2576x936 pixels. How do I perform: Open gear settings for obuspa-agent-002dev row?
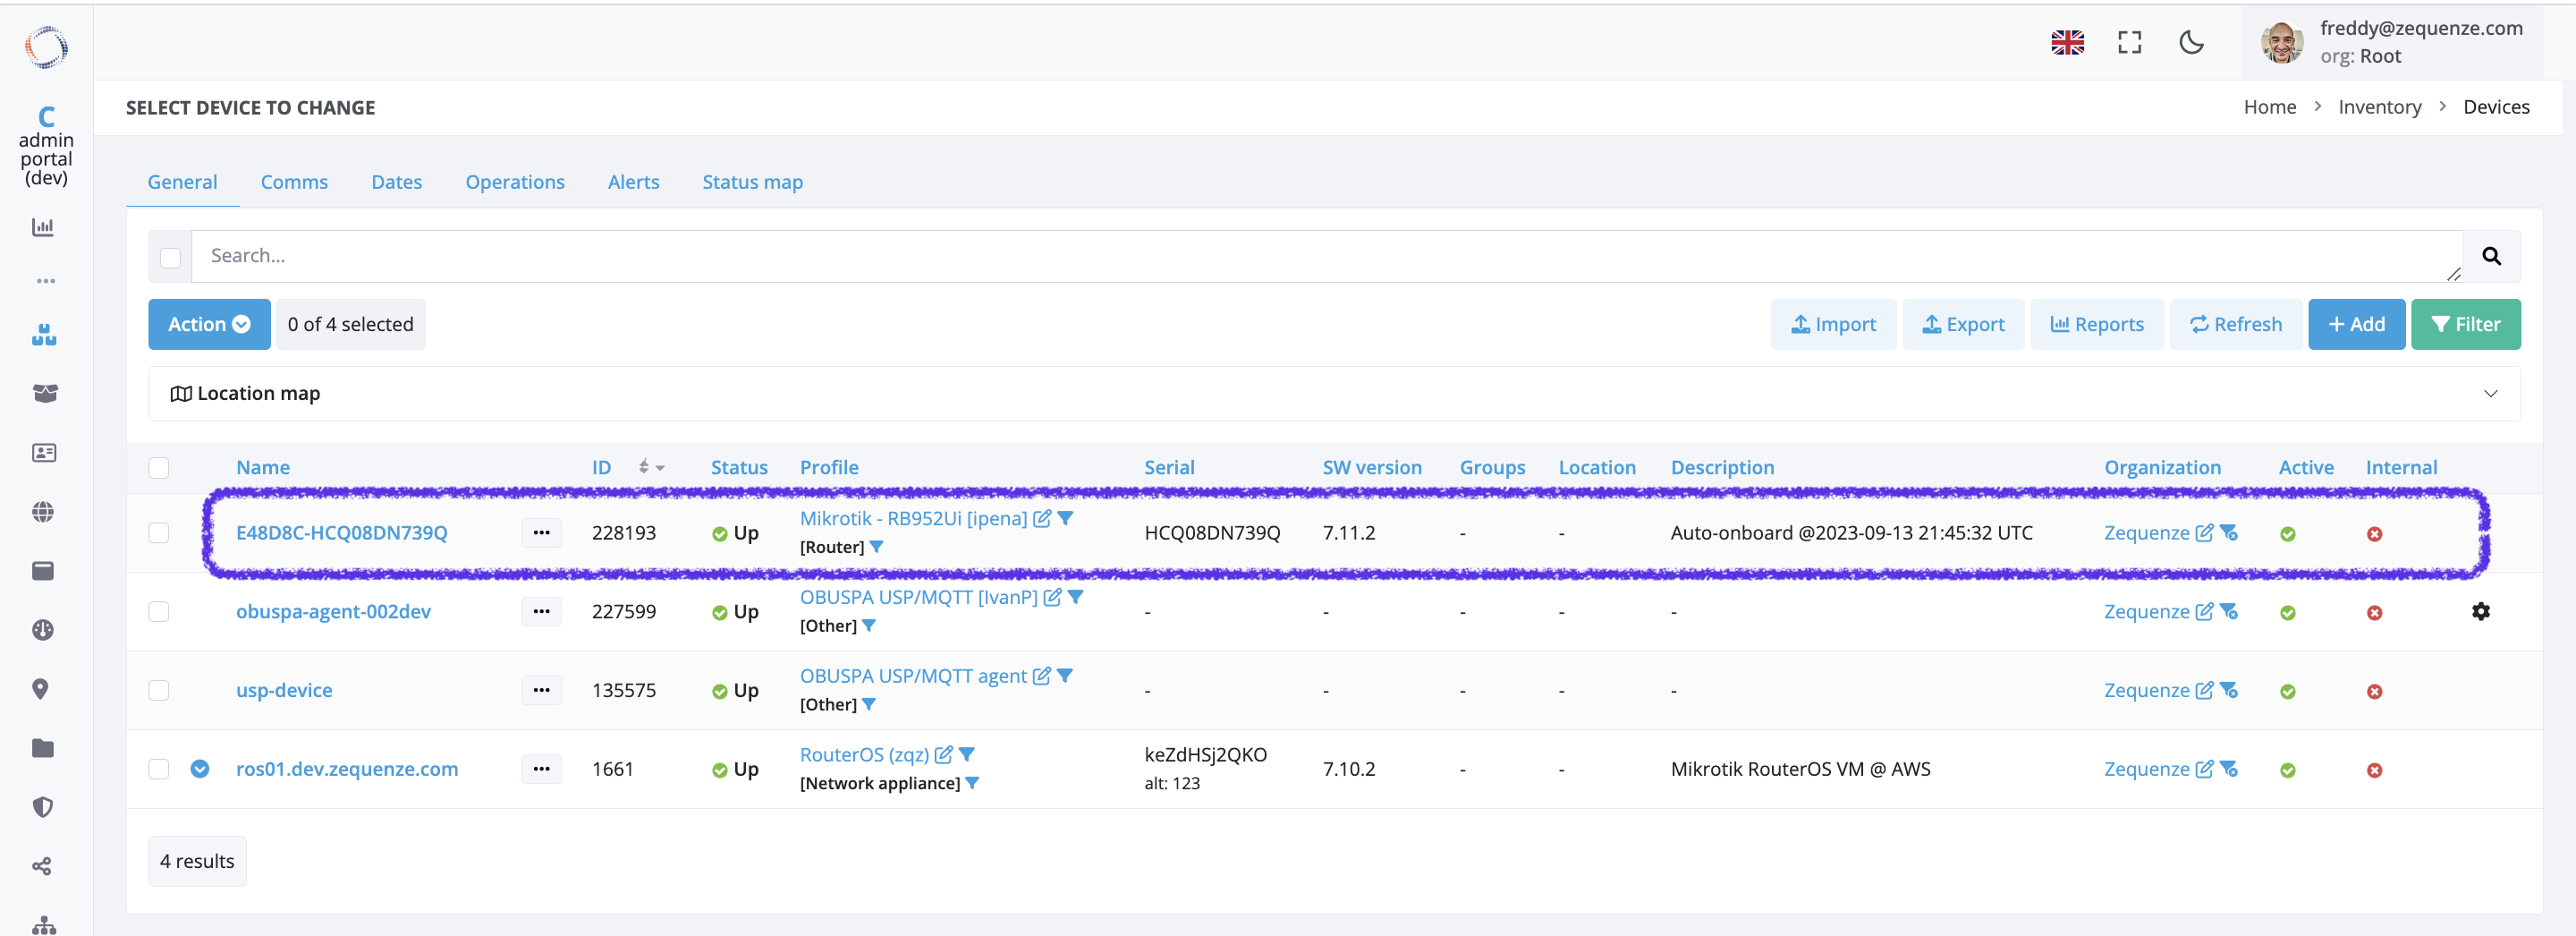(x=2480, y=611)
